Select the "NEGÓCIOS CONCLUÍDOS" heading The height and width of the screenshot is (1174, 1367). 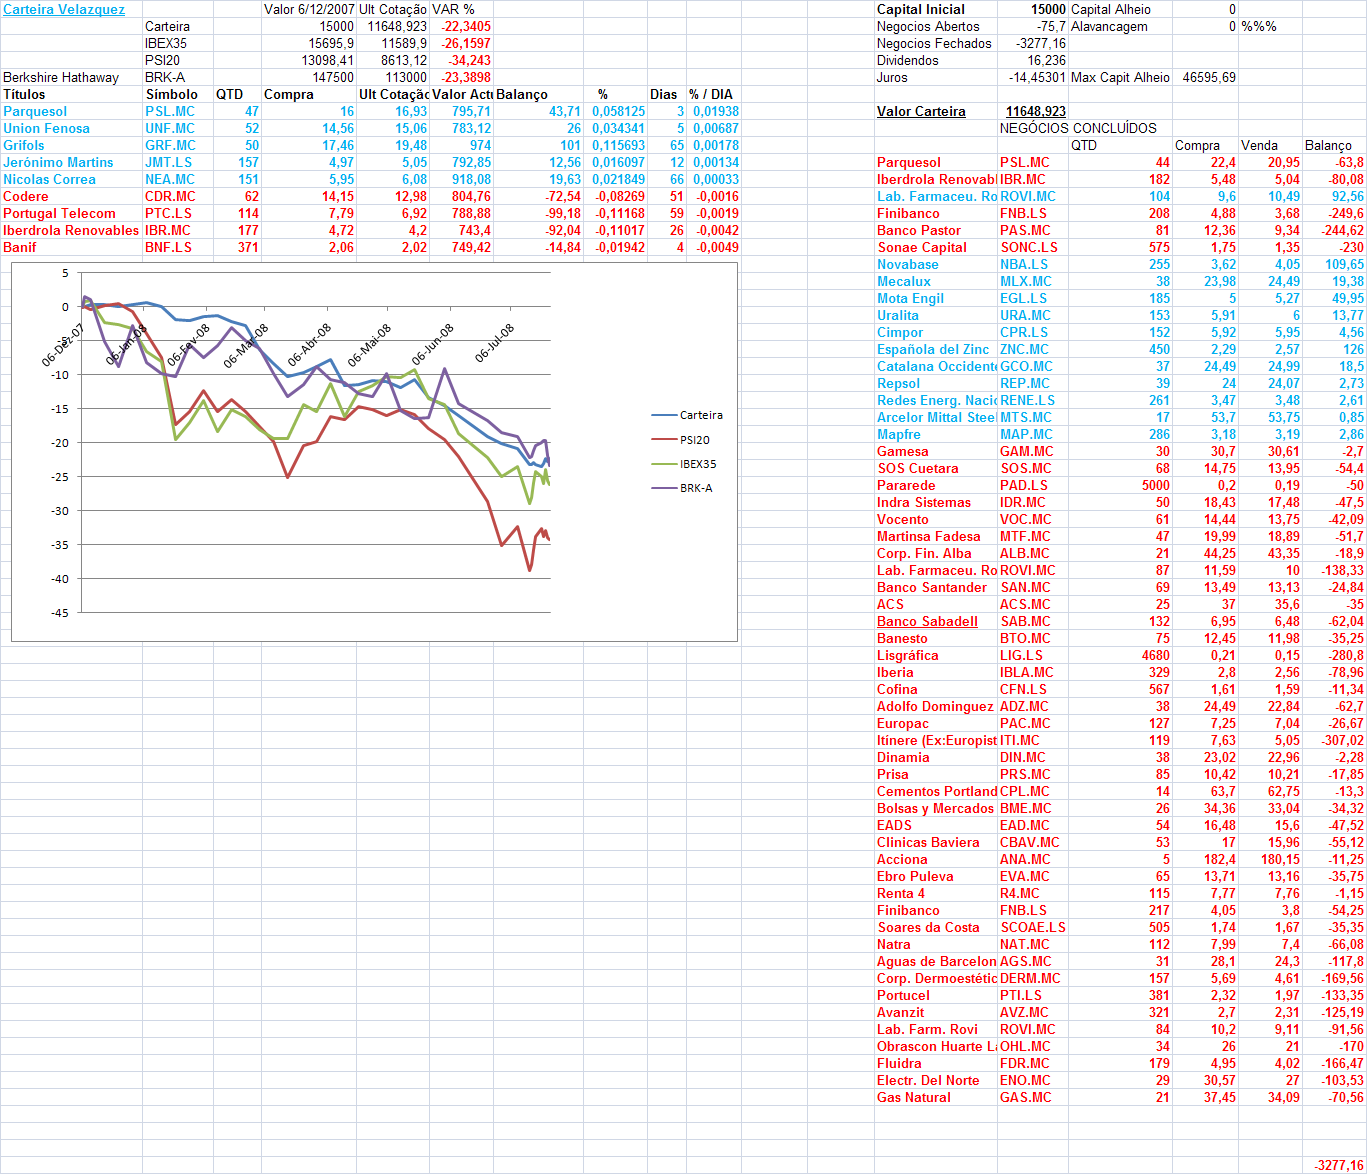click(x=1078, y=129)
